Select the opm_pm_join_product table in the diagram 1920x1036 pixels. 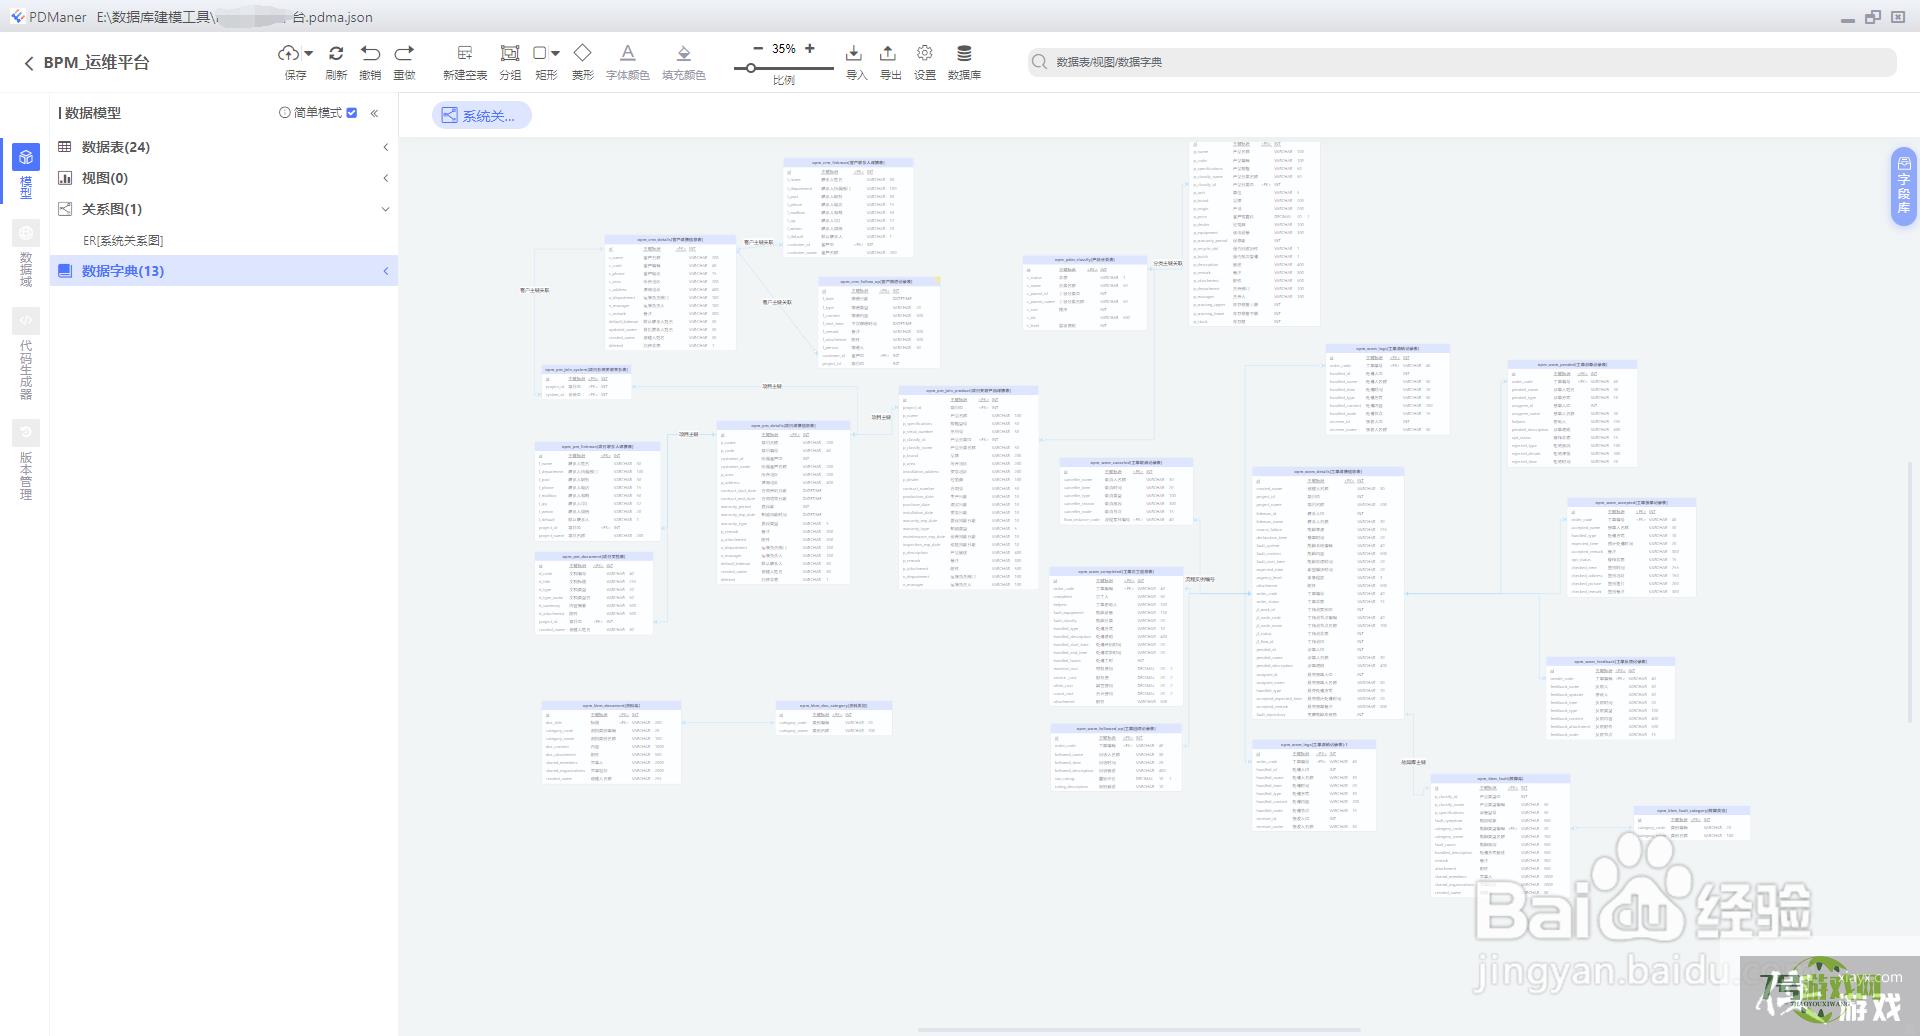(968, 487)
